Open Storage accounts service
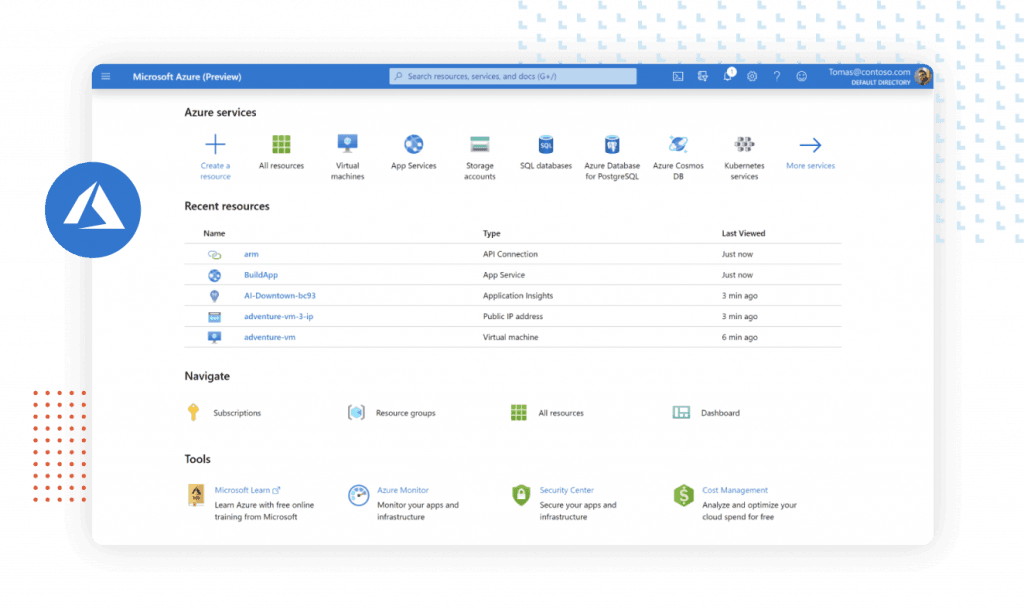Viewport: 1024px width, 609px height. click(x=480, y=145)
